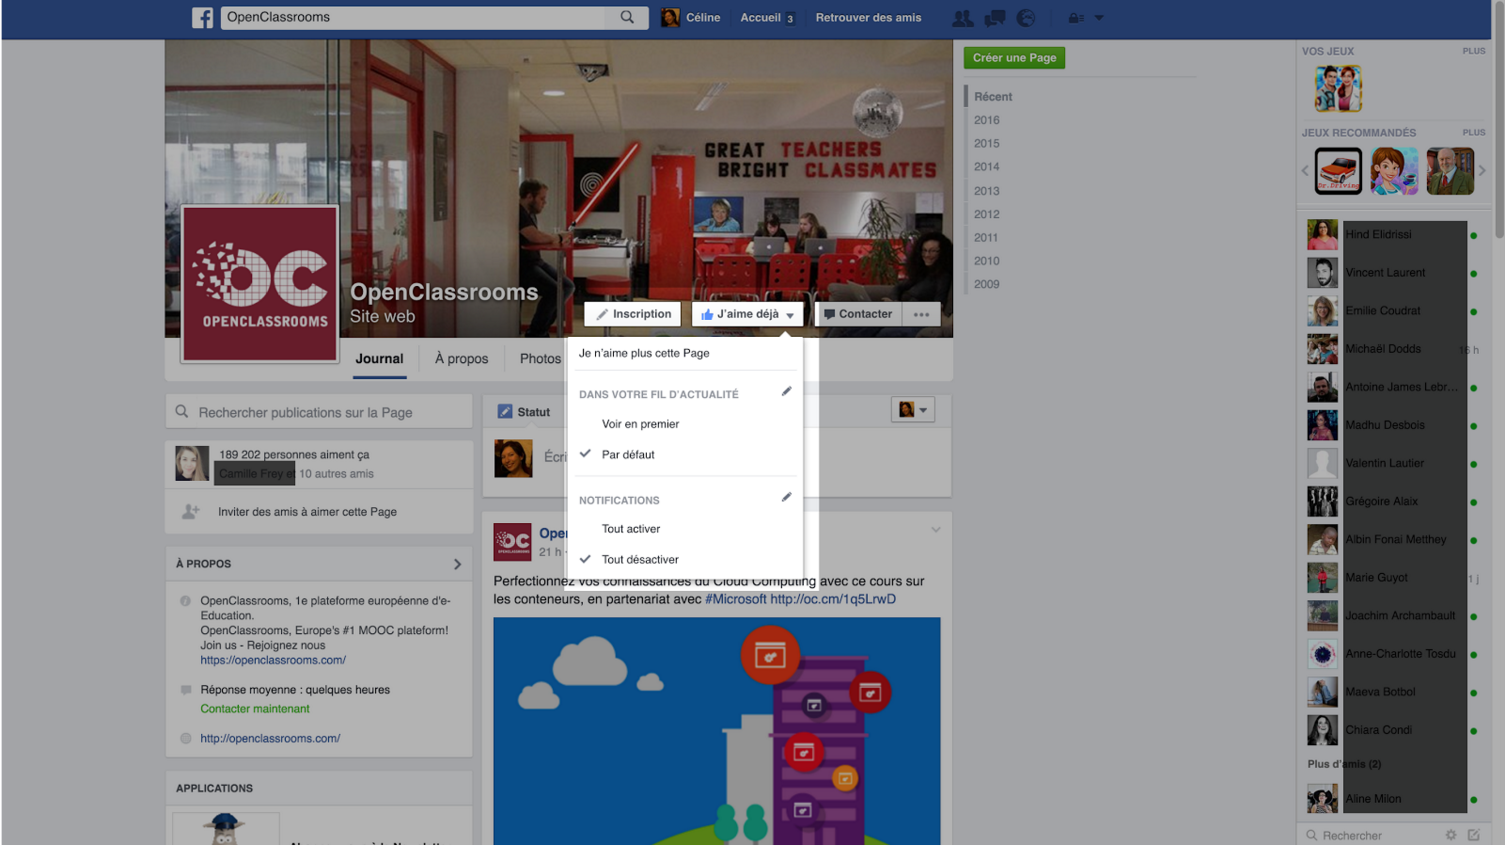1506x848 pixels.
Task: Select 2012 in the timeline
Action: (x=987, y=214)
